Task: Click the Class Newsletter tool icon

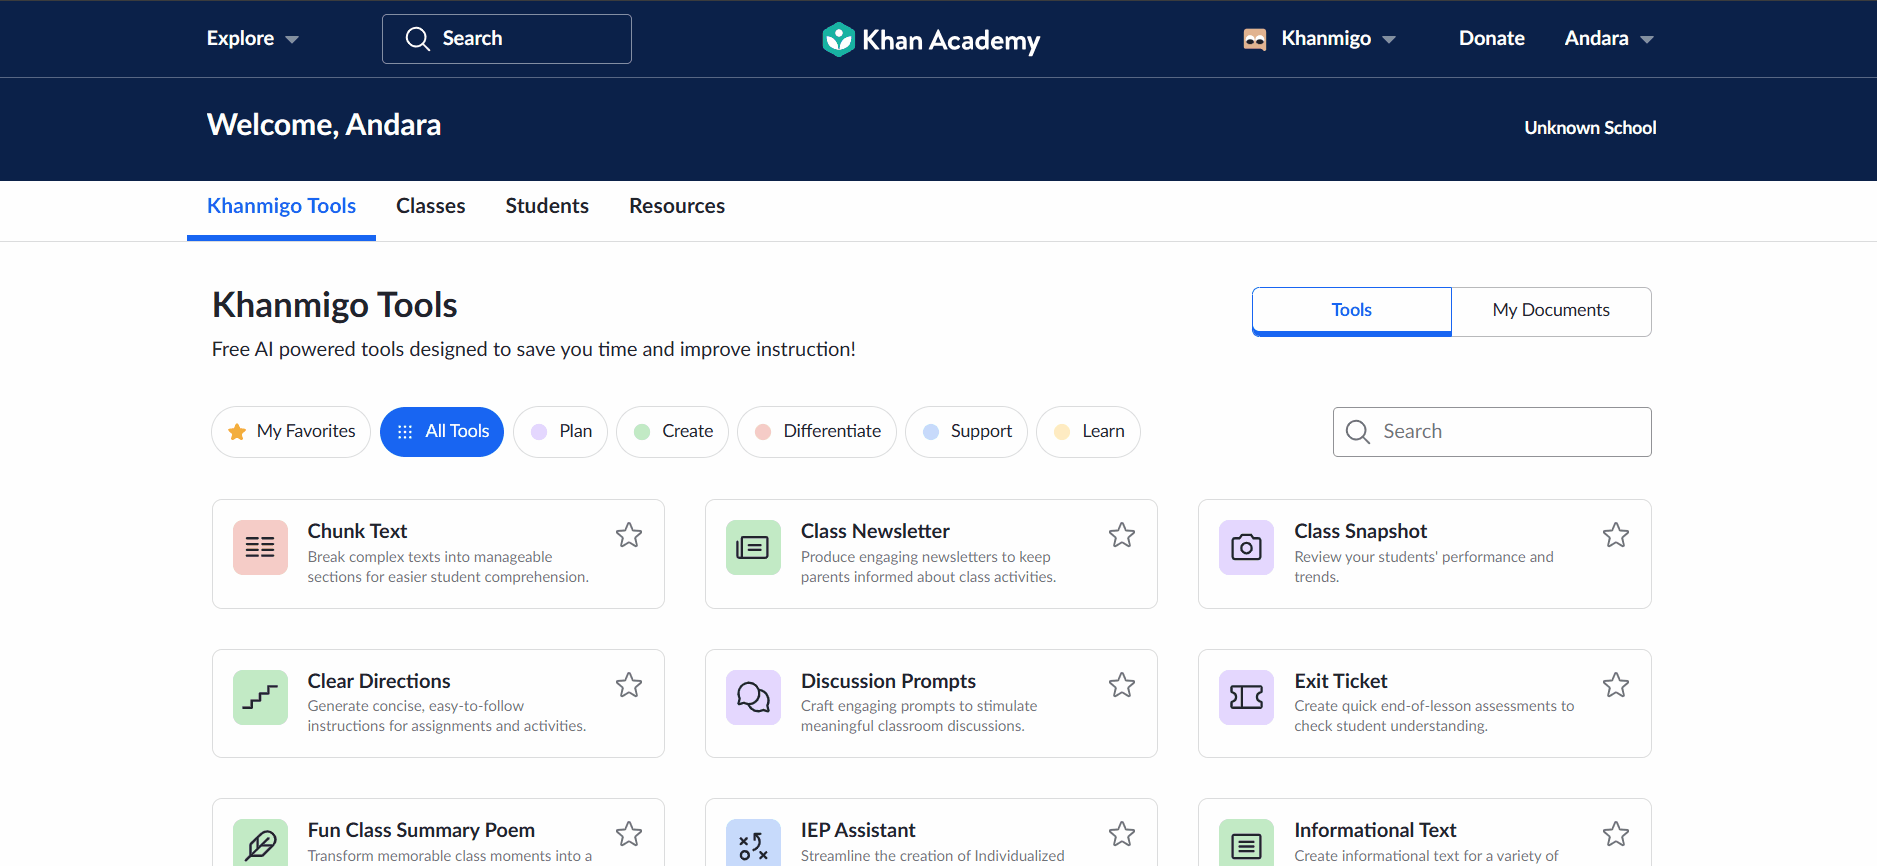Action: tap(753, 547)
